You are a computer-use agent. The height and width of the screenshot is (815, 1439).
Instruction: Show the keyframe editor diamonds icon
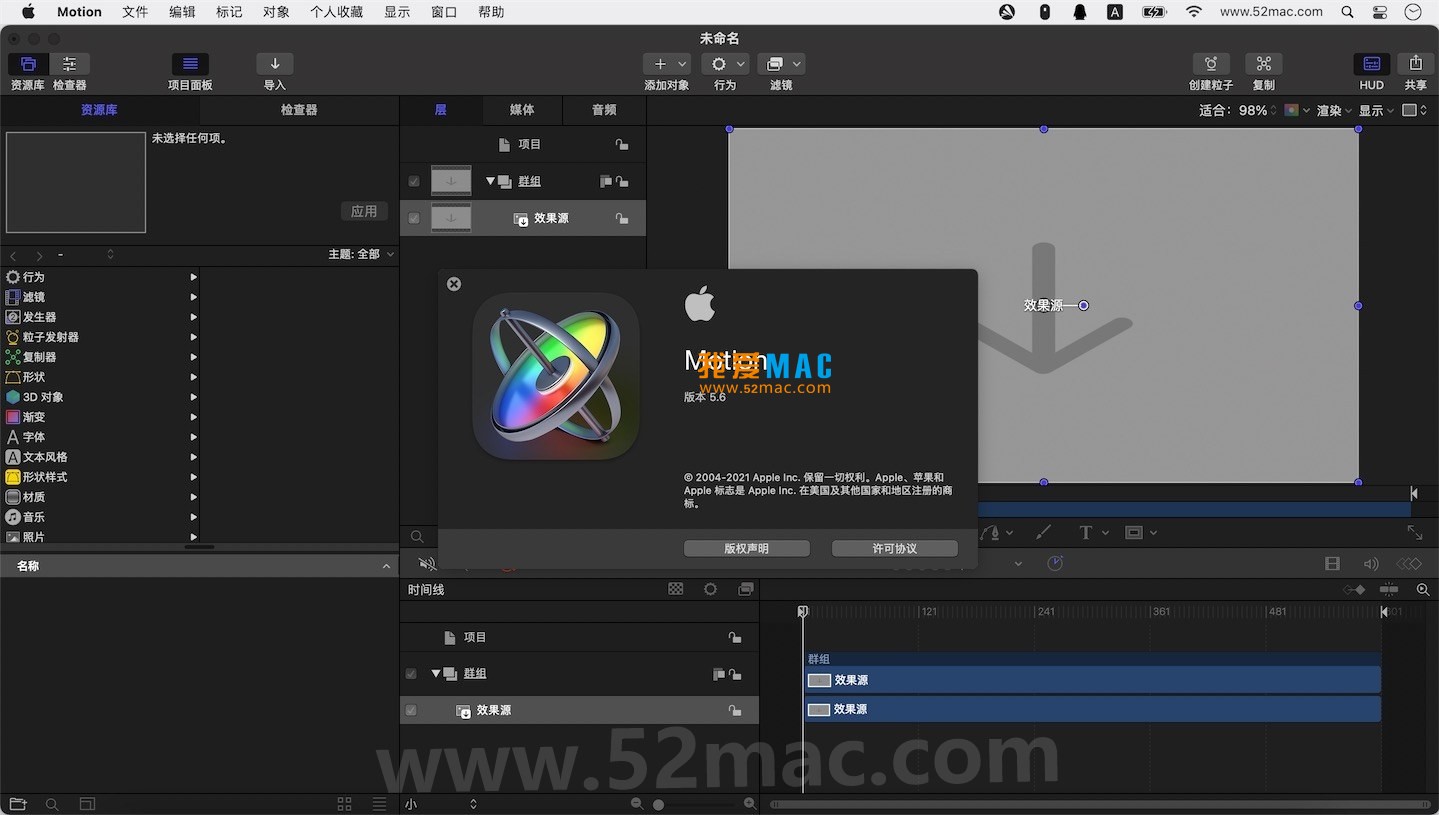tap(1409, 564)
